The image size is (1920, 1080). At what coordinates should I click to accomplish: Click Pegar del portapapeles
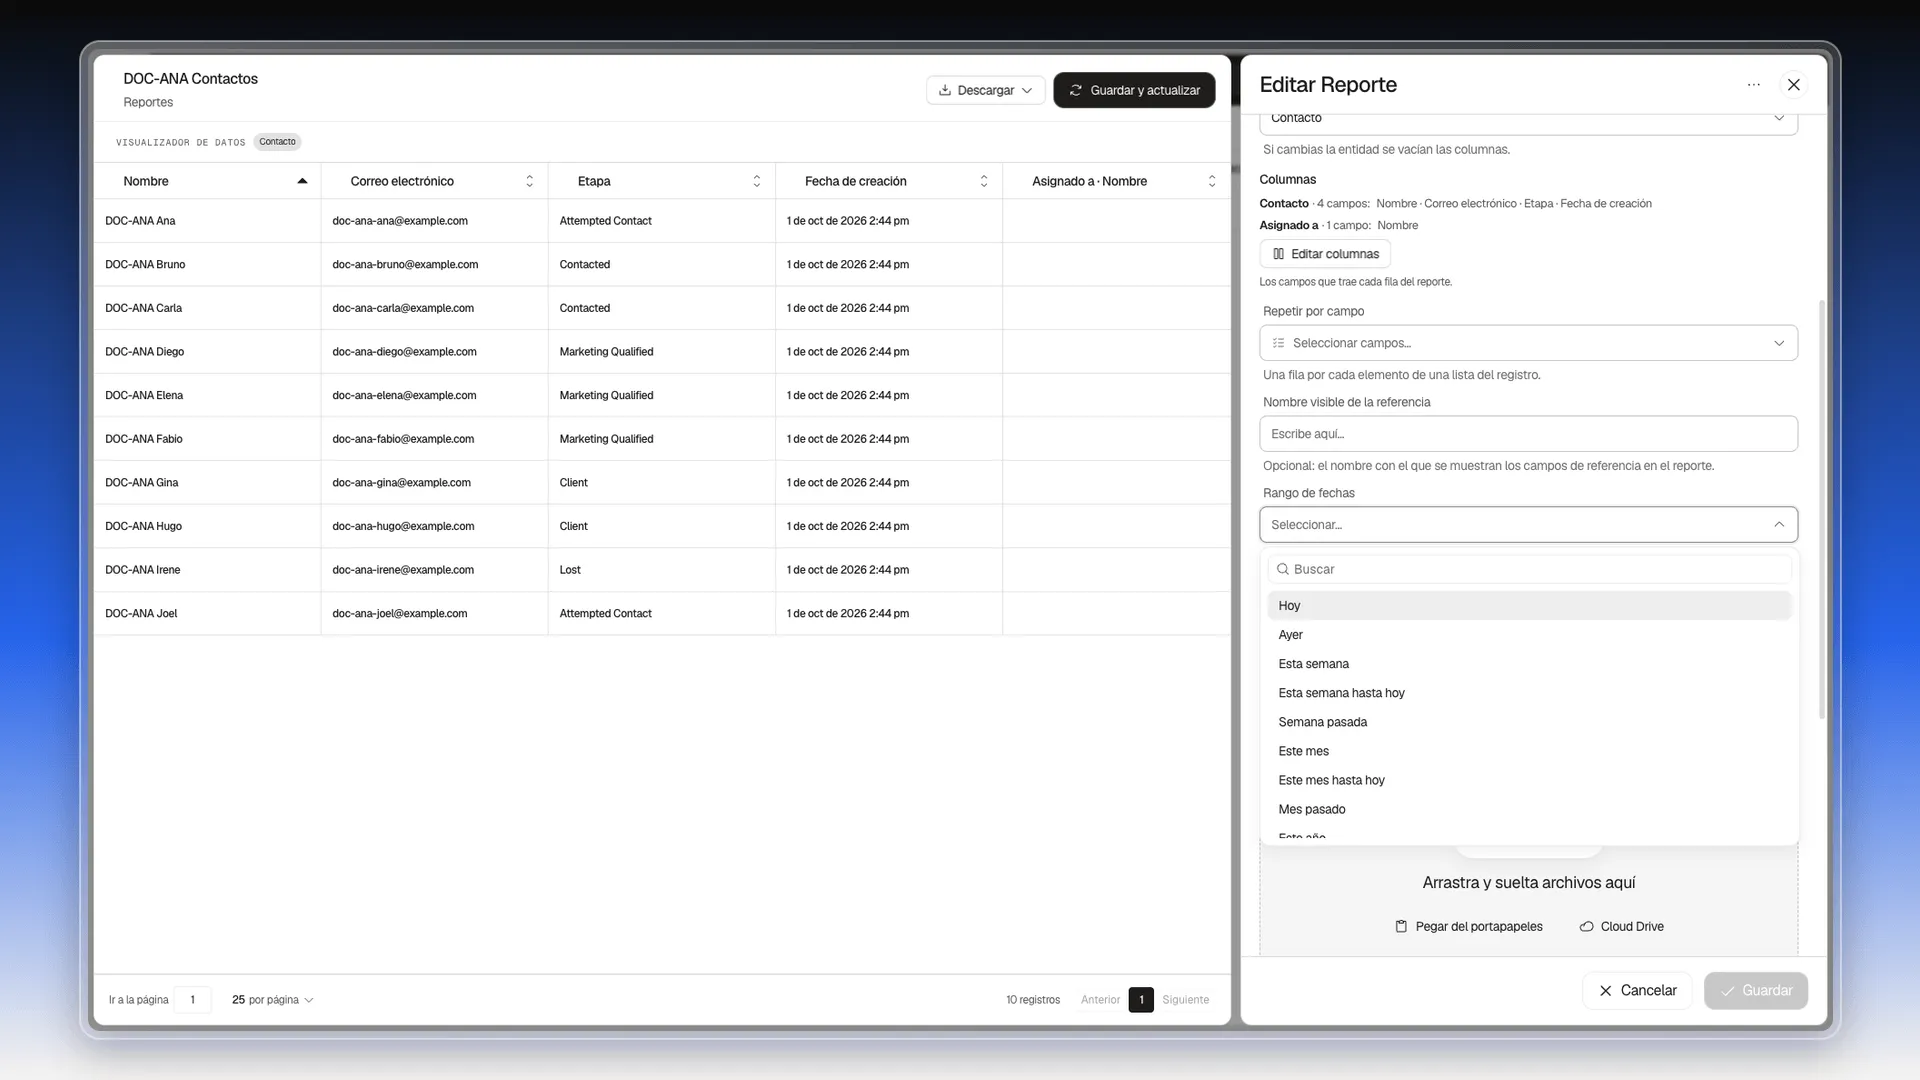(1468, 927)
